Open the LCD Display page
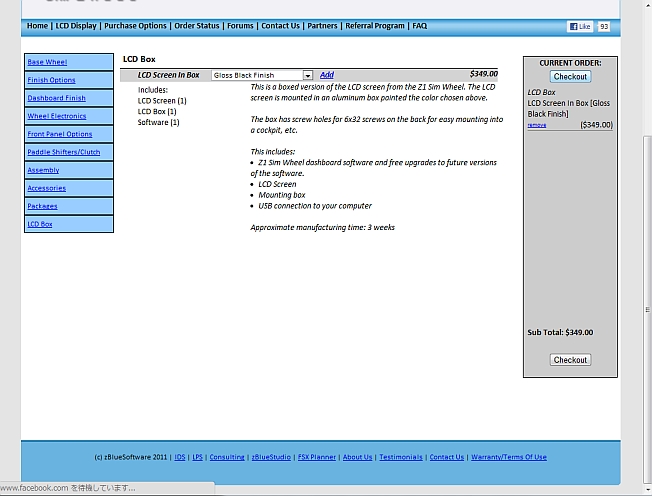This screenshot has width=652, height=496. (76, 26)
